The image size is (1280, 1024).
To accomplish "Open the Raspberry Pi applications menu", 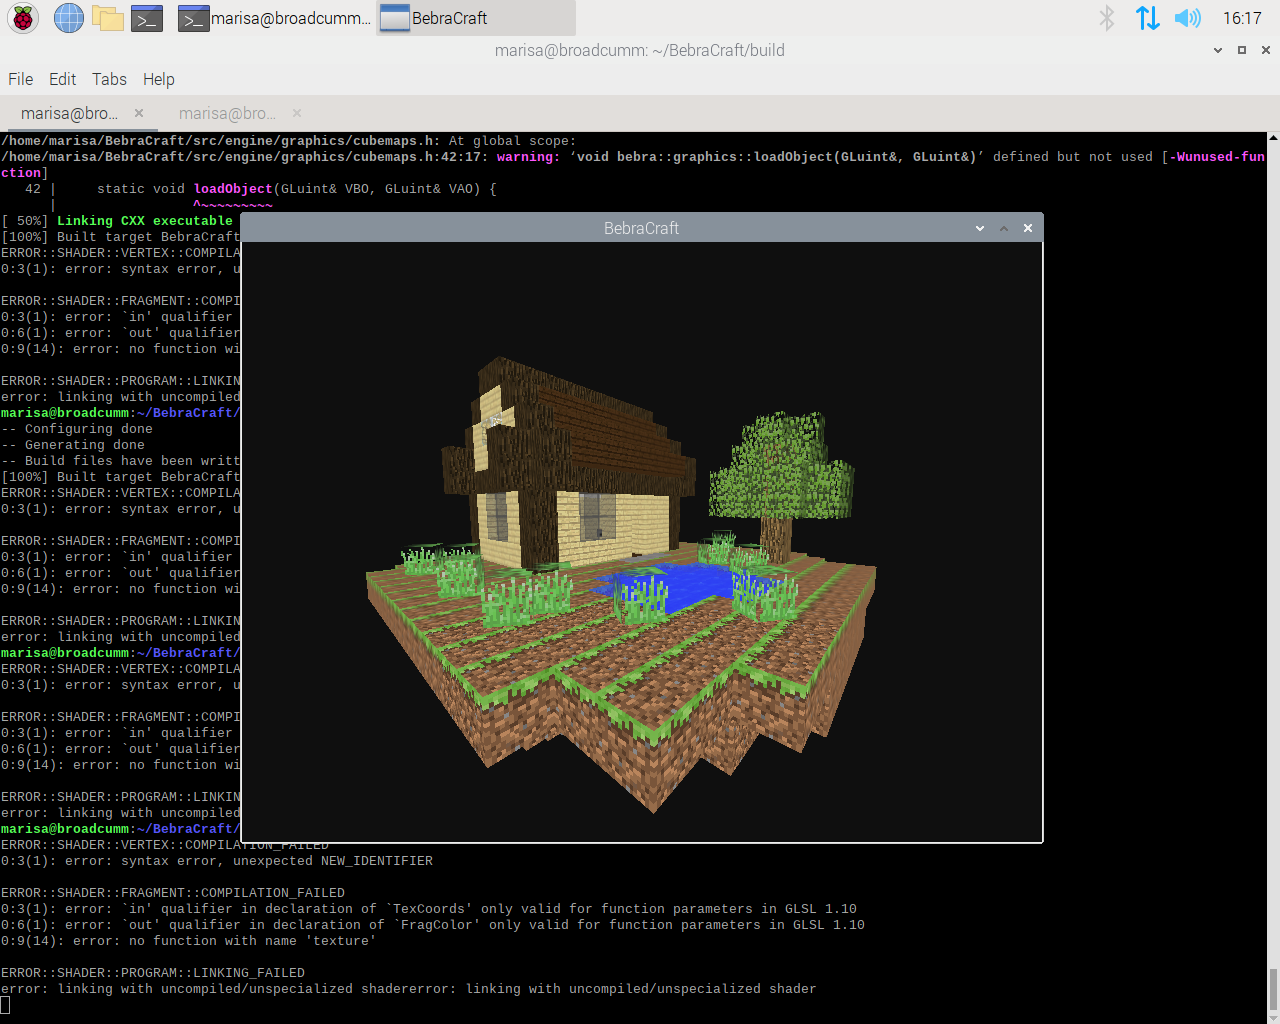I will (22, 18).
